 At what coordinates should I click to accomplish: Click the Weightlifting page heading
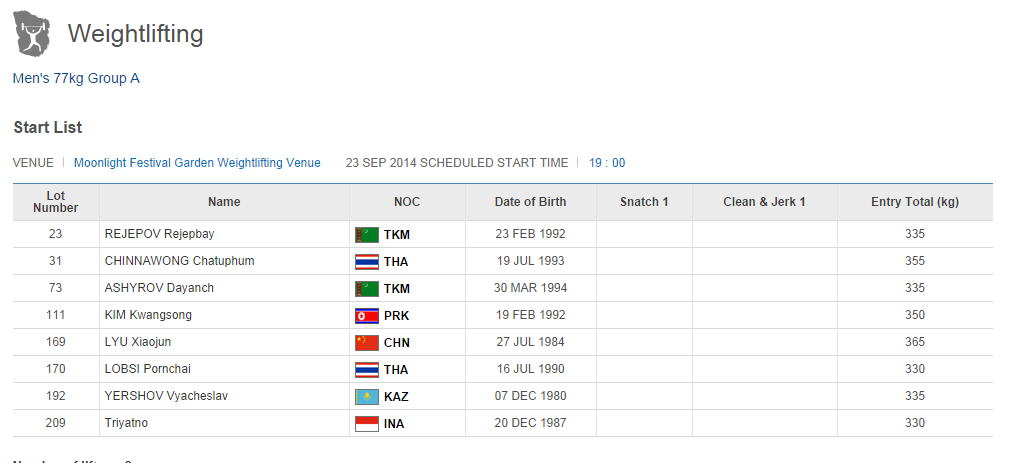click(x=135, y=35)
